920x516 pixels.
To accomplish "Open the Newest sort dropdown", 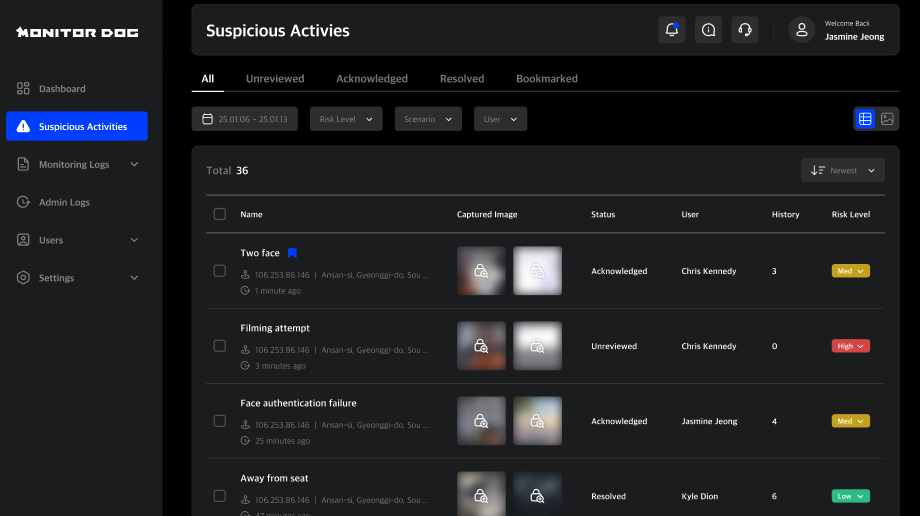I will [843, 170].
